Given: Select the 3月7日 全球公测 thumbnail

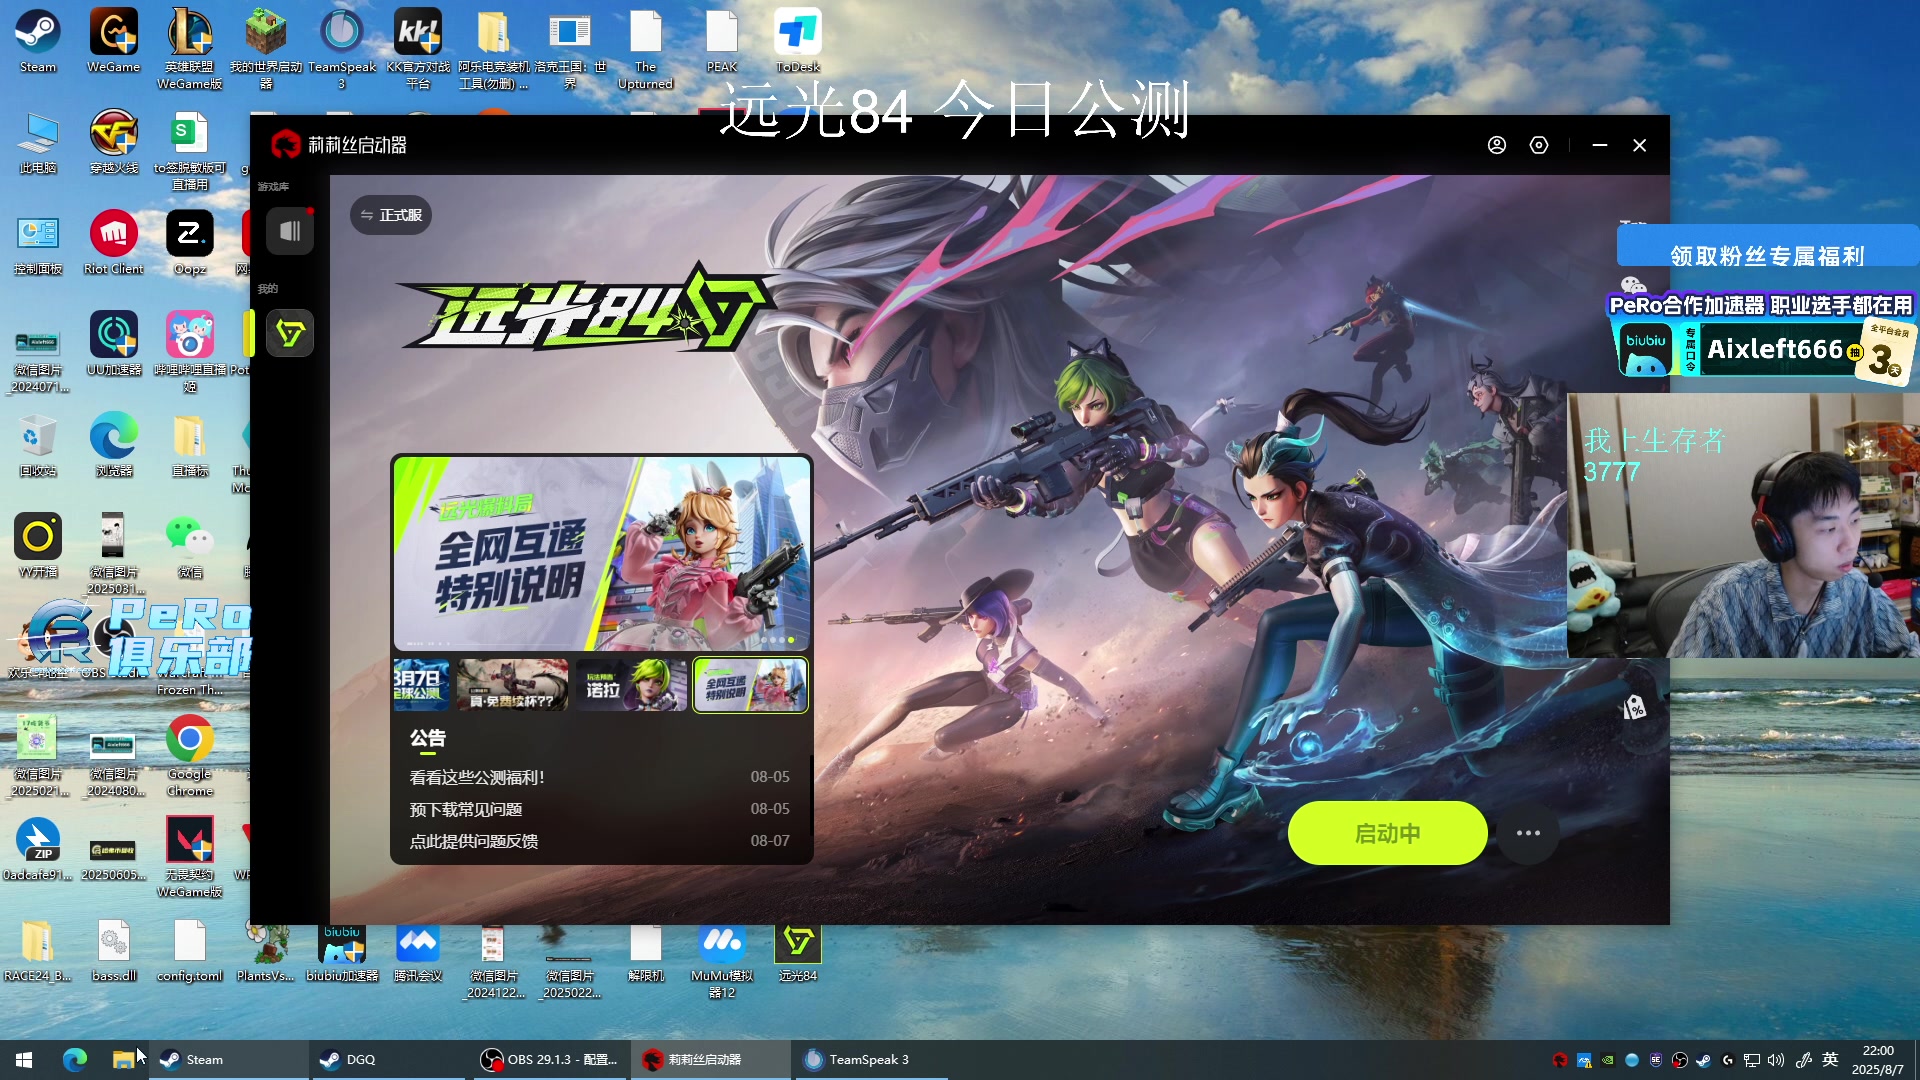Looking at the screenshot, I should (x=421, y=685).
